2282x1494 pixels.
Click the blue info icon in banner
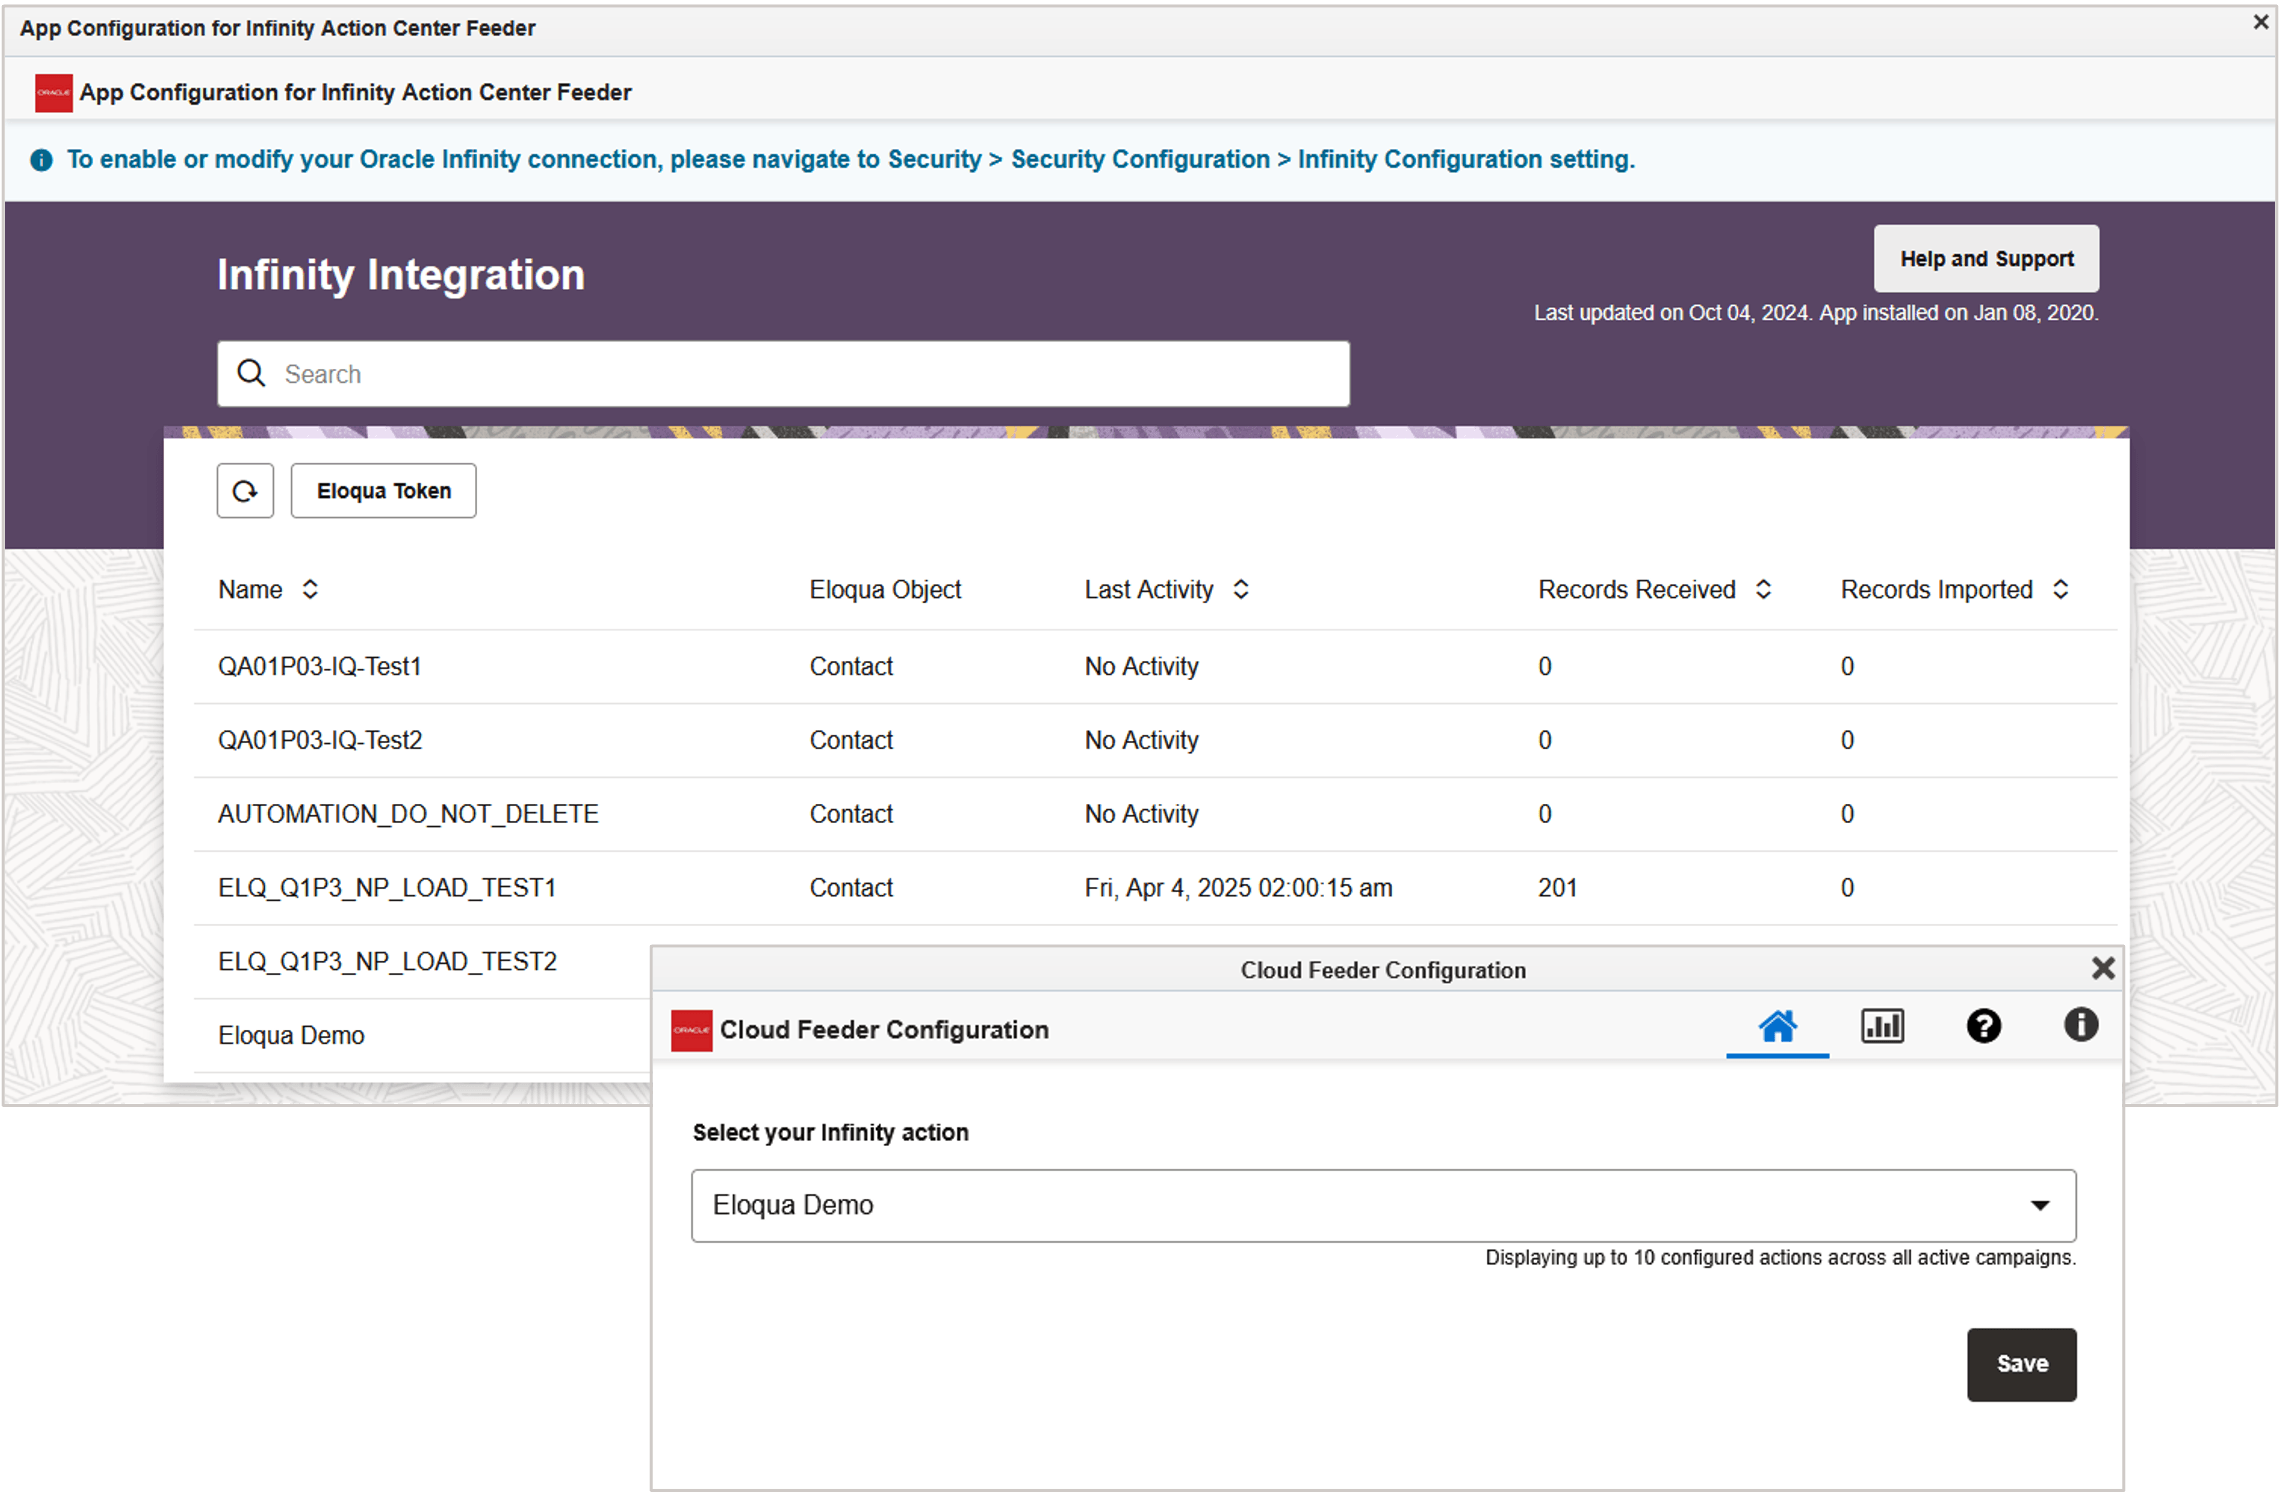coord(41,160)
